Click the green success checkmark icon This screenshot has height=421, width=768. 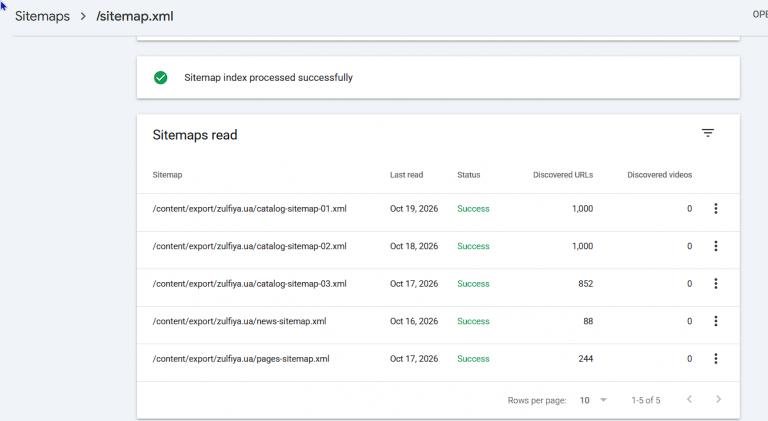[161, 77]
